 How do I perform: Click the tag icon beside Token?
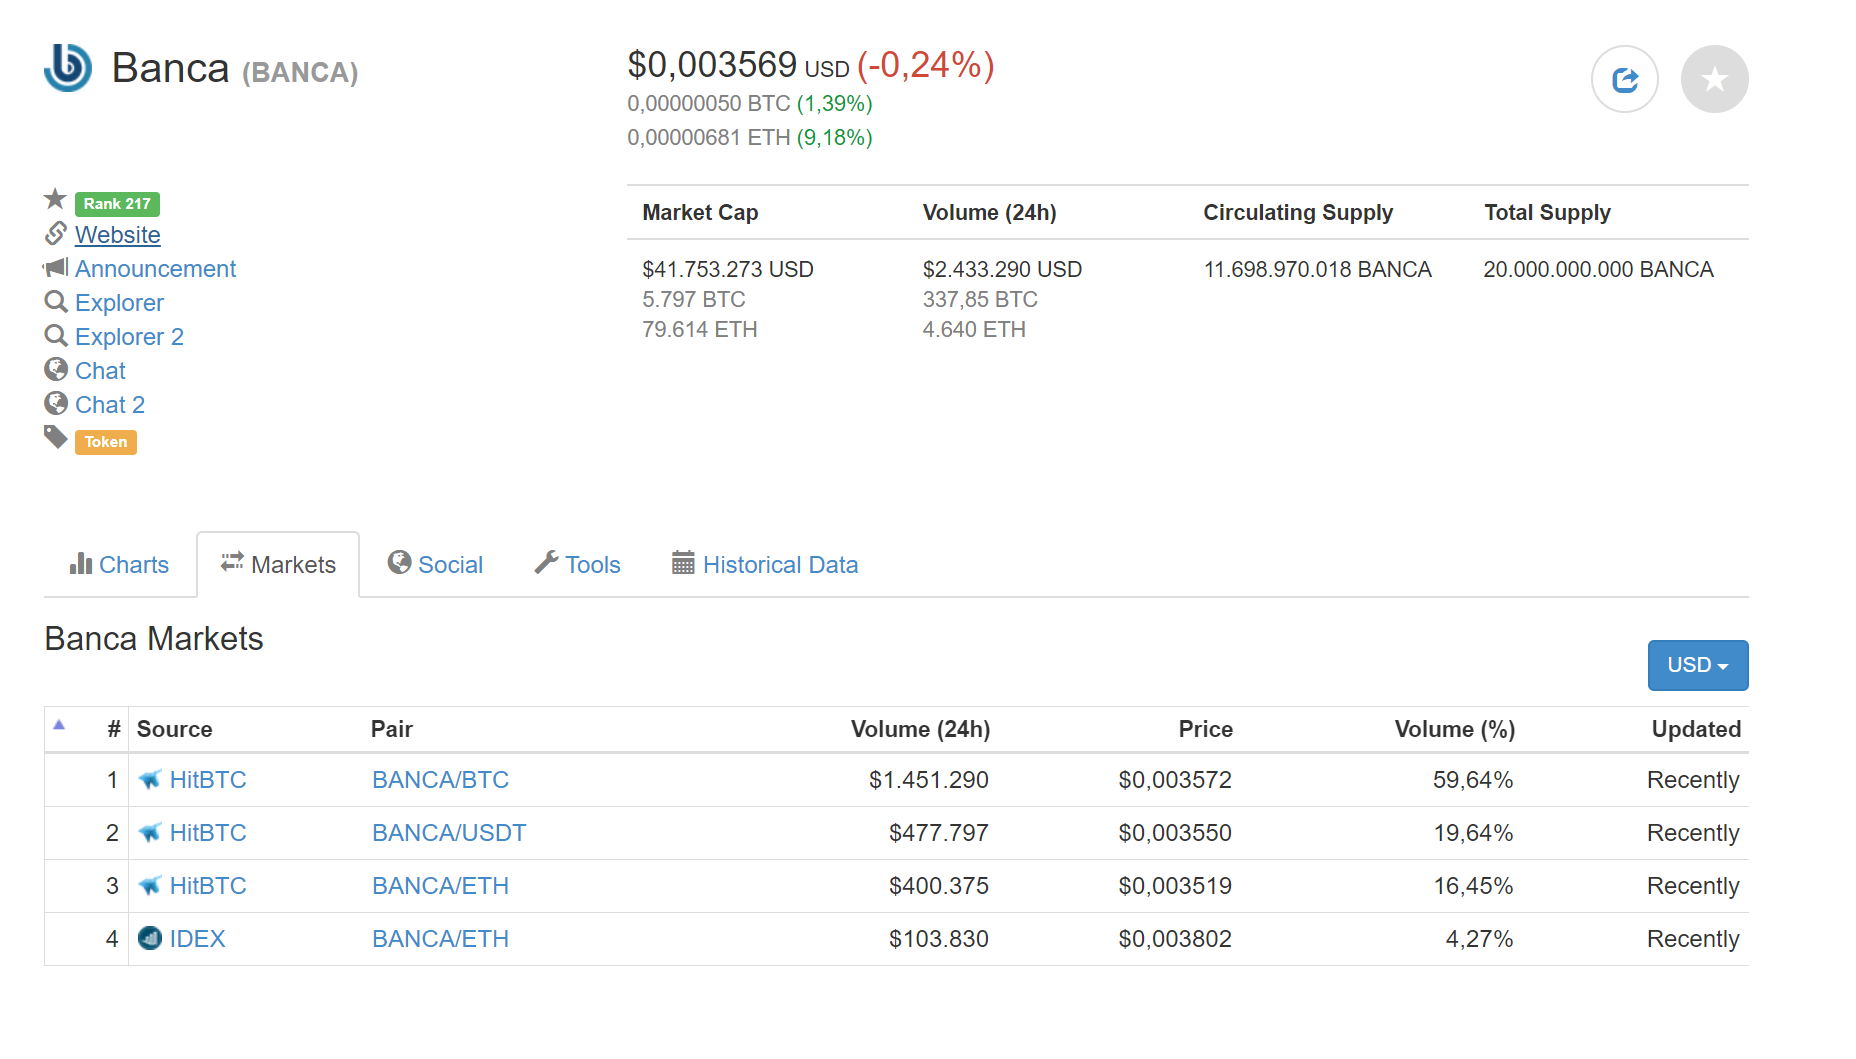click(56, 437)
